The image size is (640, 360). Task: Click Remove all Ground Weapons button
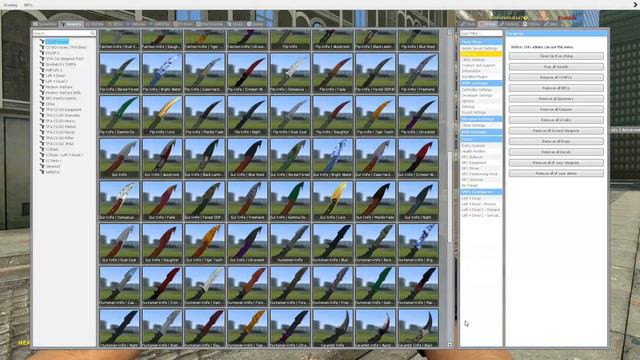pyautogui.click(x=556, y=131)
